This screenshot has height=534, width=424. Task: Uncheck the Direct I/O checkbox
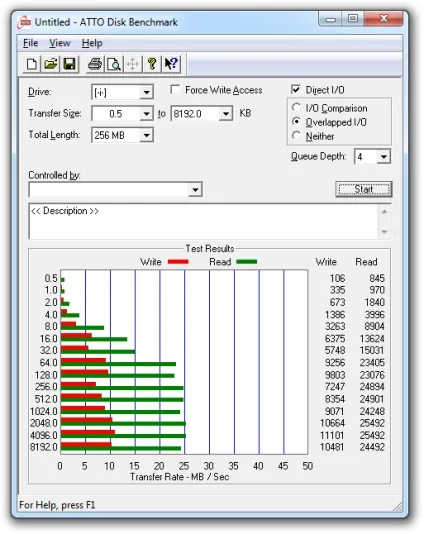(296, 90)
